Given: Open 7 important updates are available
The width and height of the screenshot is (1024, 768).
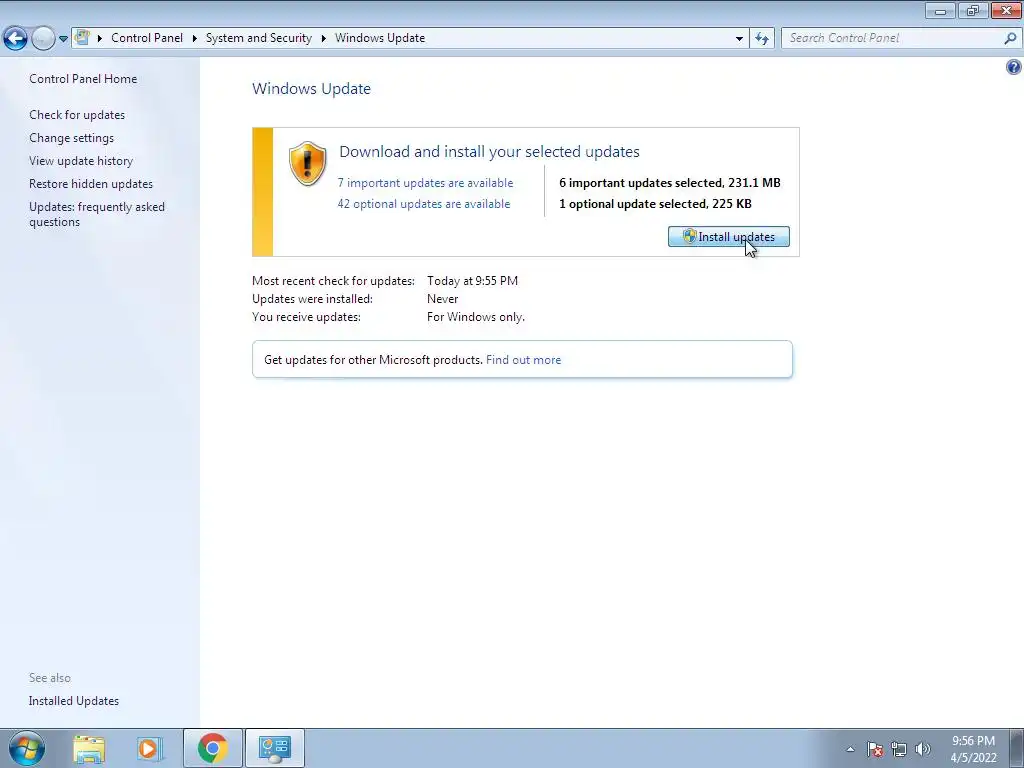Looking at the screenshot, I should click(x=425, y=183).
